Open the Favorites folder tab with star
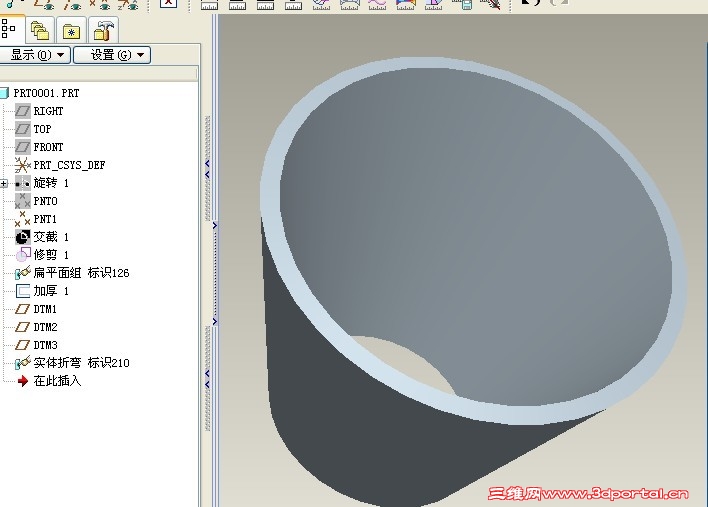Image resolution: width=708 pixels, height=507 pixels. tap(71, 30)
